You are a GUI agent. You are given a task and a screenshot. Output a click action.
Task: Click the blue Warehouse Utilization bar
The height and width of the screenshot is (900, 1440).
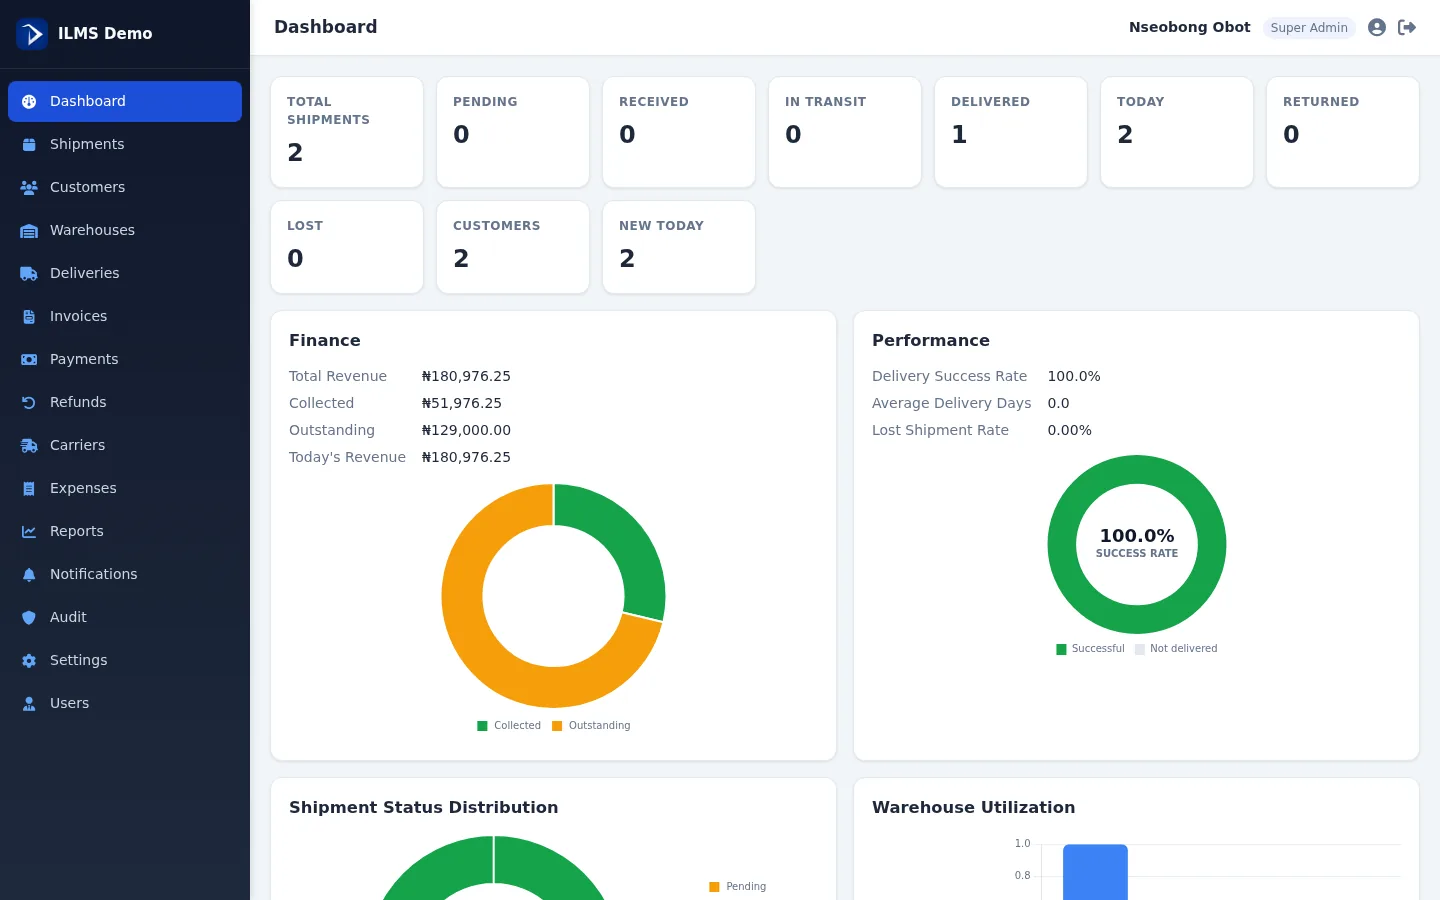point(1095,872)
